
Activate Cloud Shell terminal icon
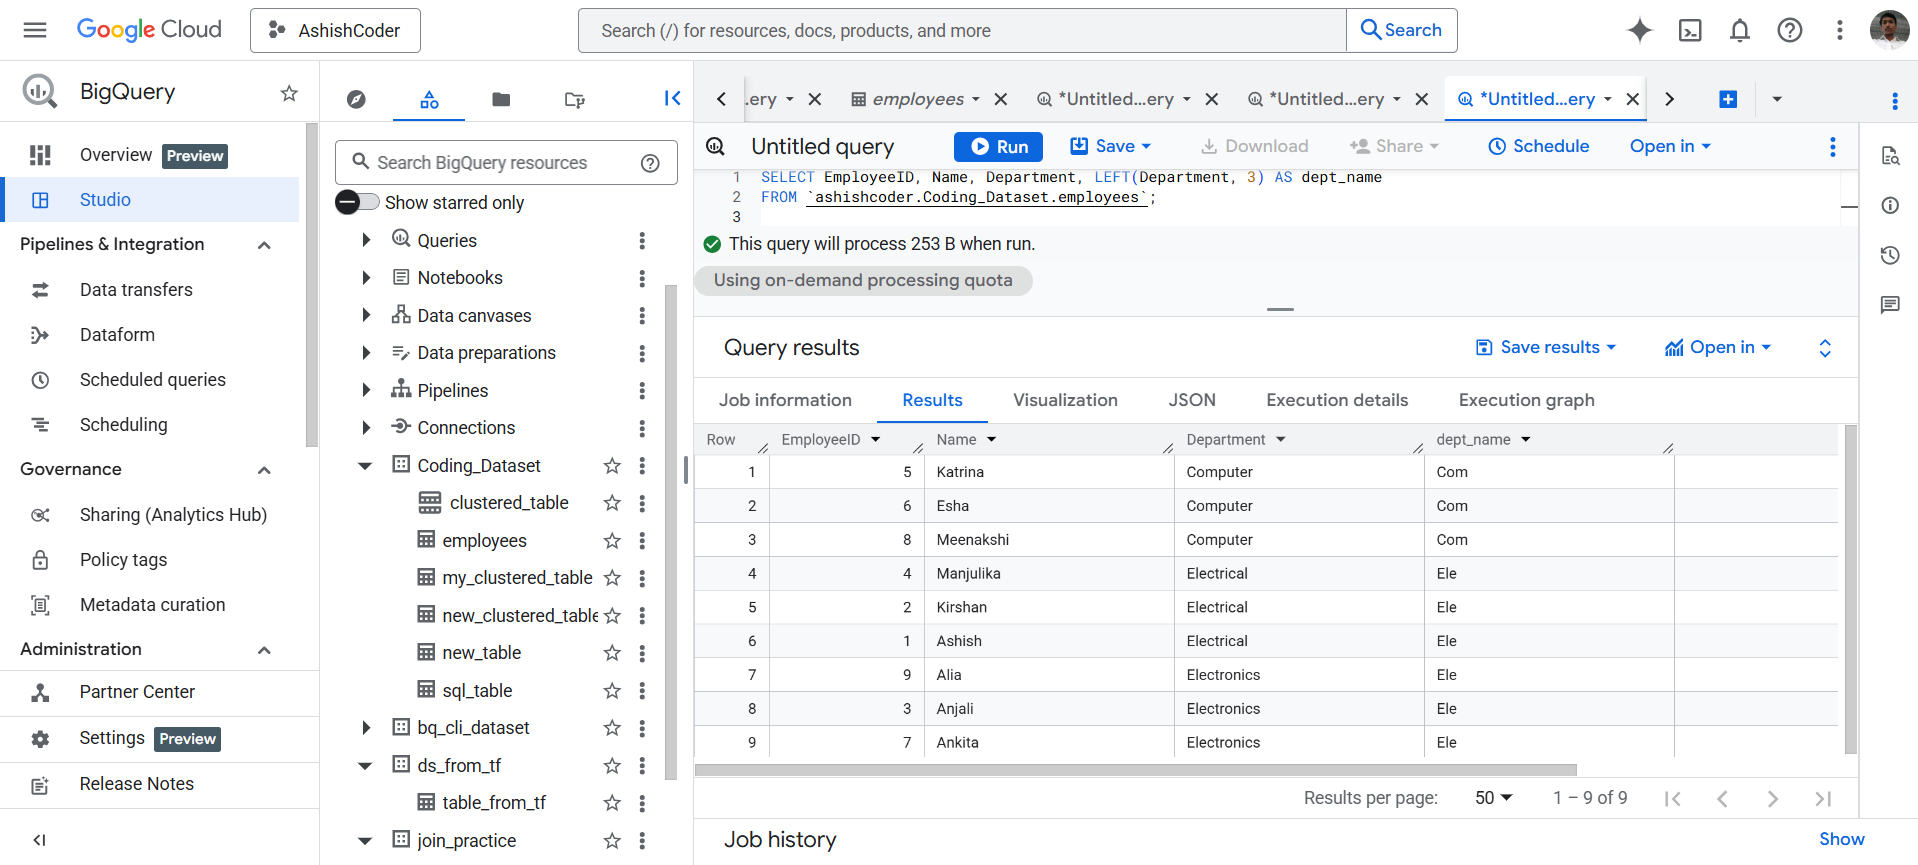pyautogui.click(x=1690, y=30)
